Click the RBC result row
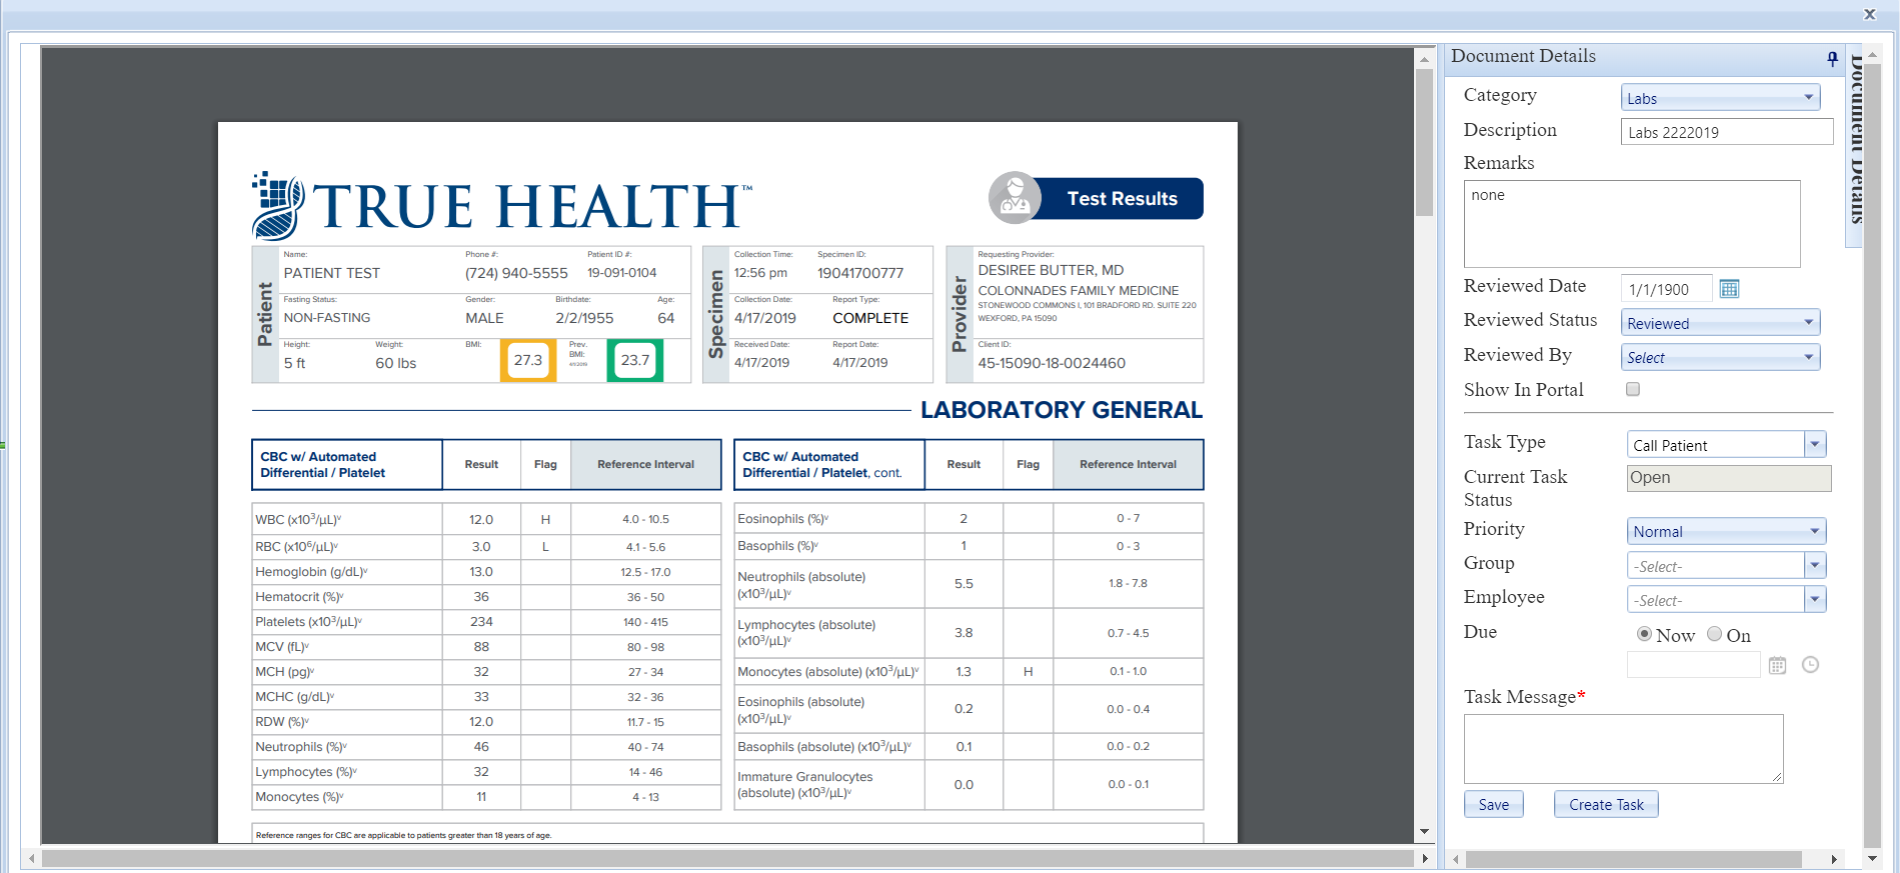The width and height of the screenshot is (1900, 873). tap(486, 546)
